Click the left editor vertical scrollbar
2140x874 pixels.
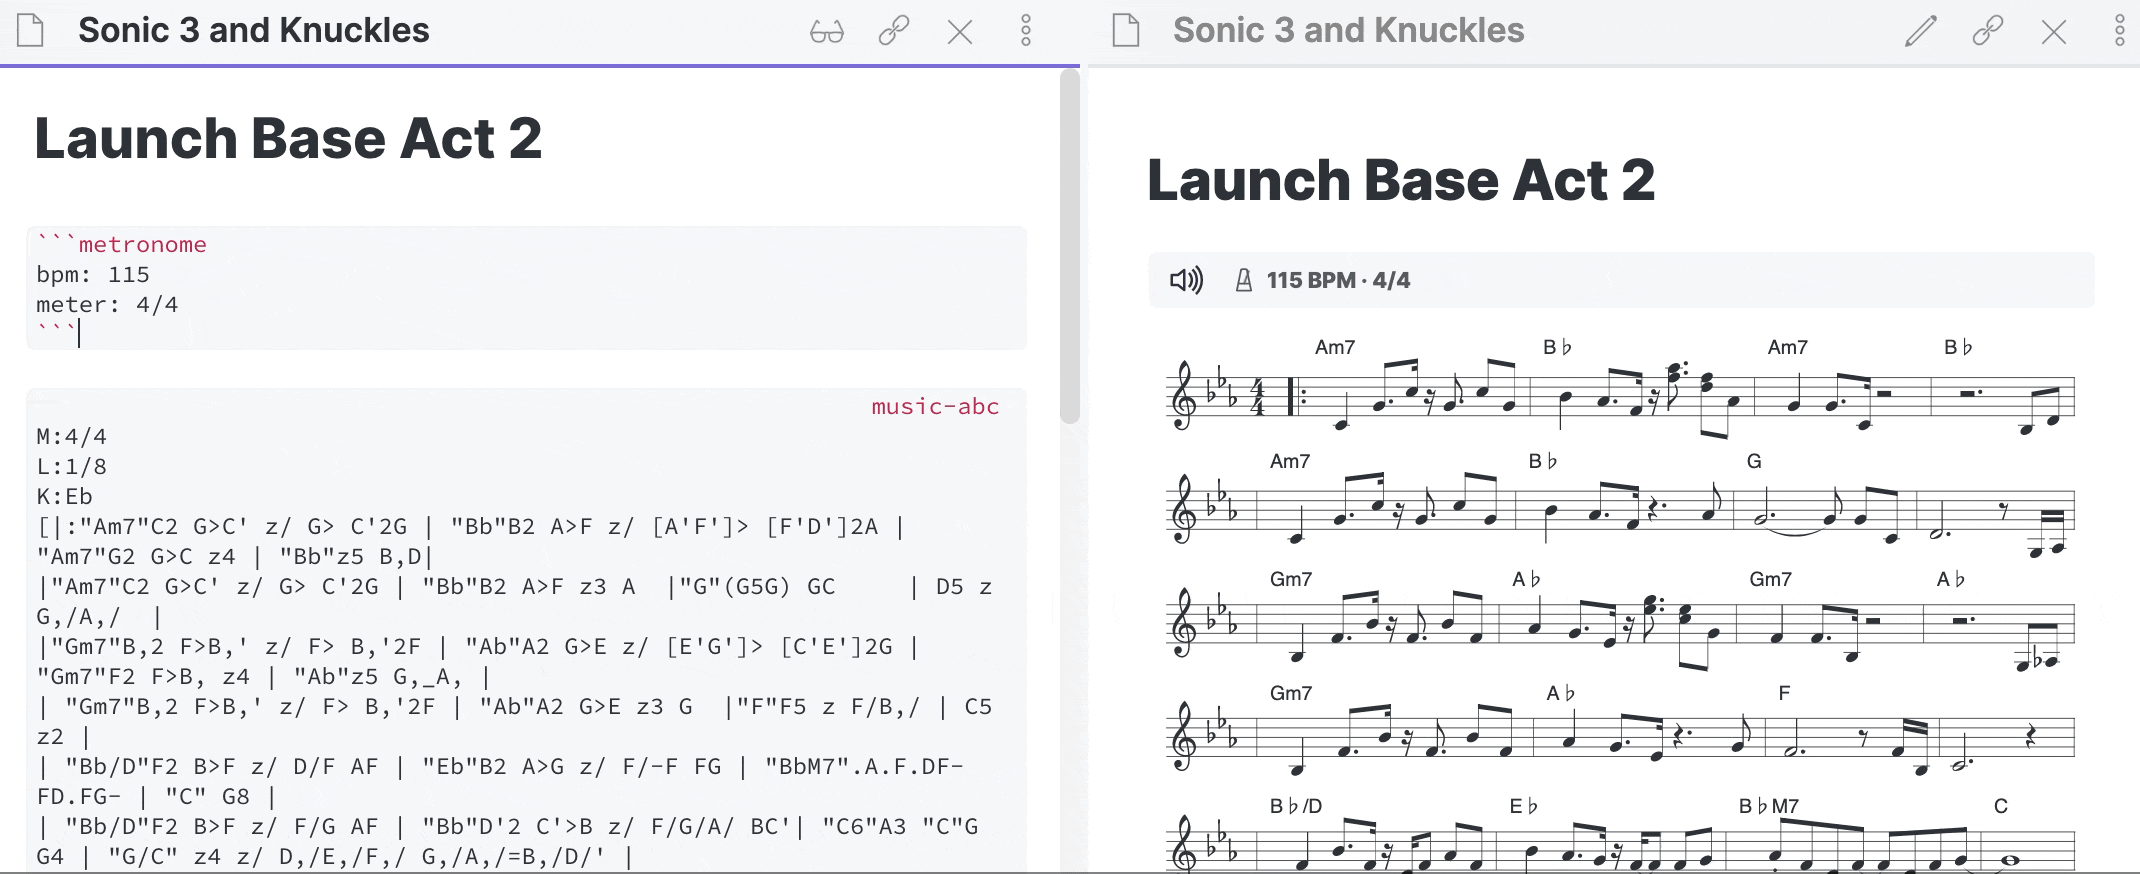click(1070, 245)
